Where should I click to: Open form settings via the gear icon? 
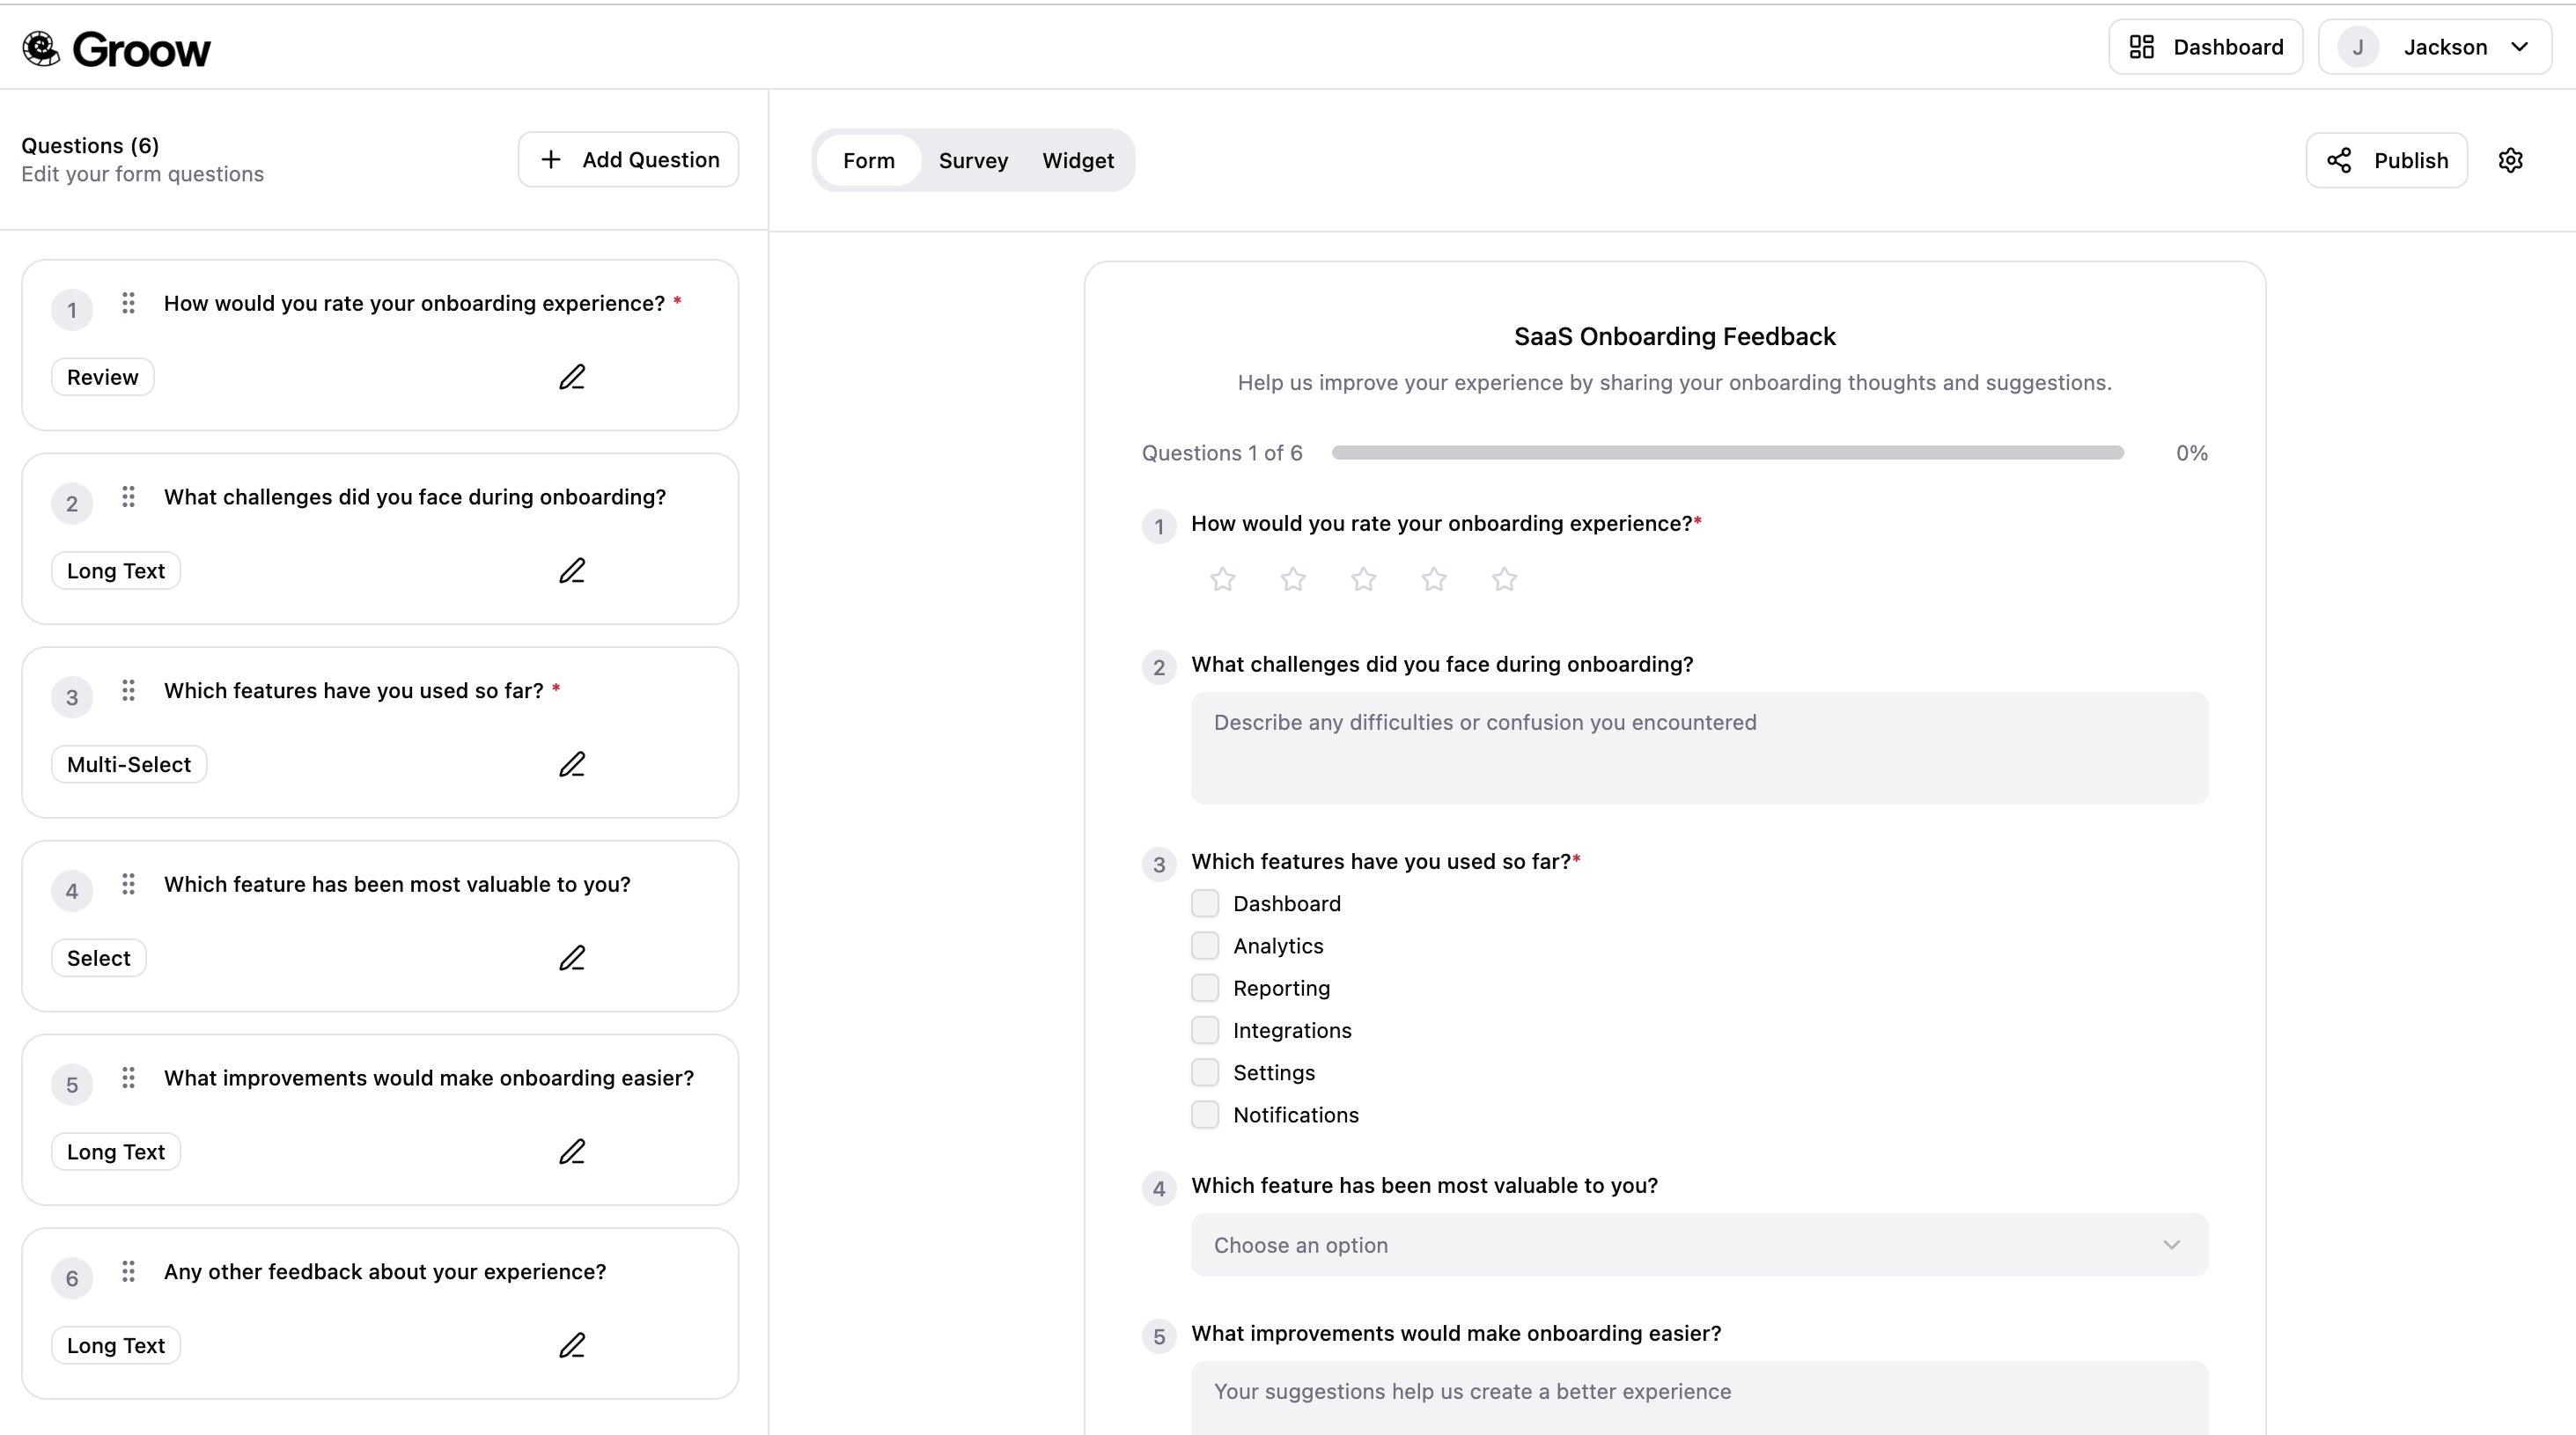2512,160
